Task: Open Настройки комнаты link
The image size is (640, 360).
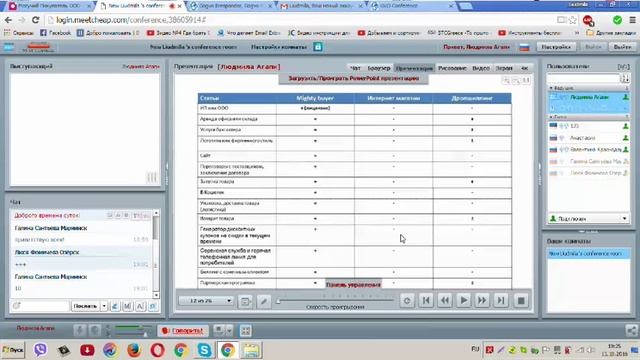Action: [279, 47]
